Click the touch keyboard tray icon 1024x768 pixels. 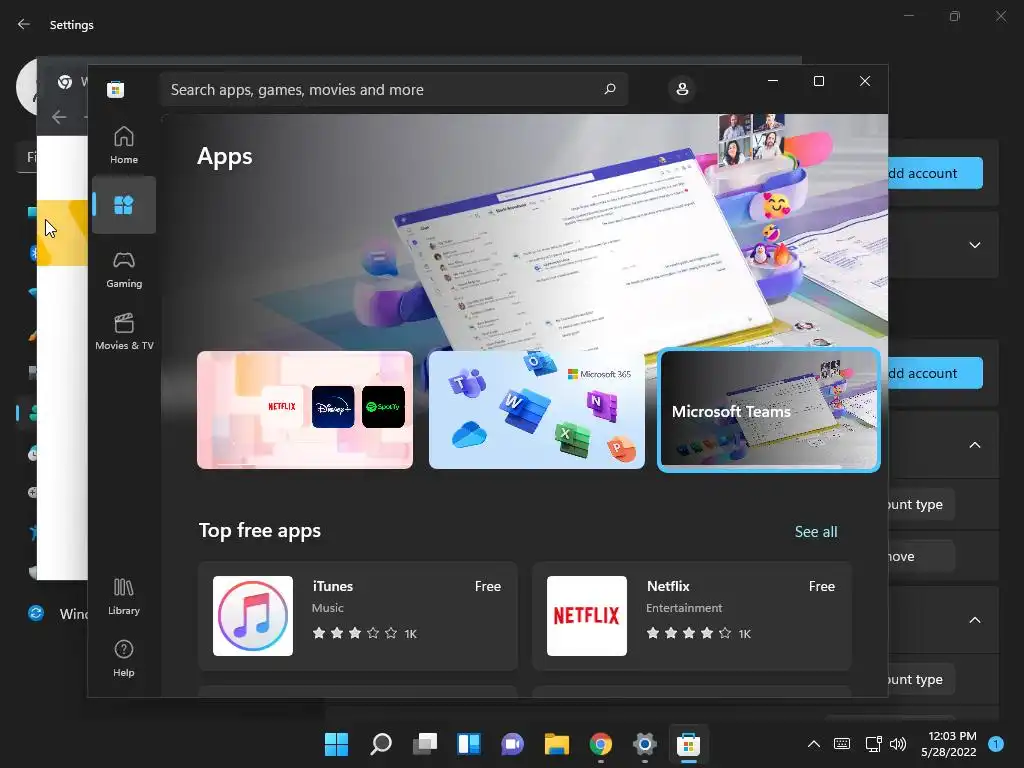[842, 744]
